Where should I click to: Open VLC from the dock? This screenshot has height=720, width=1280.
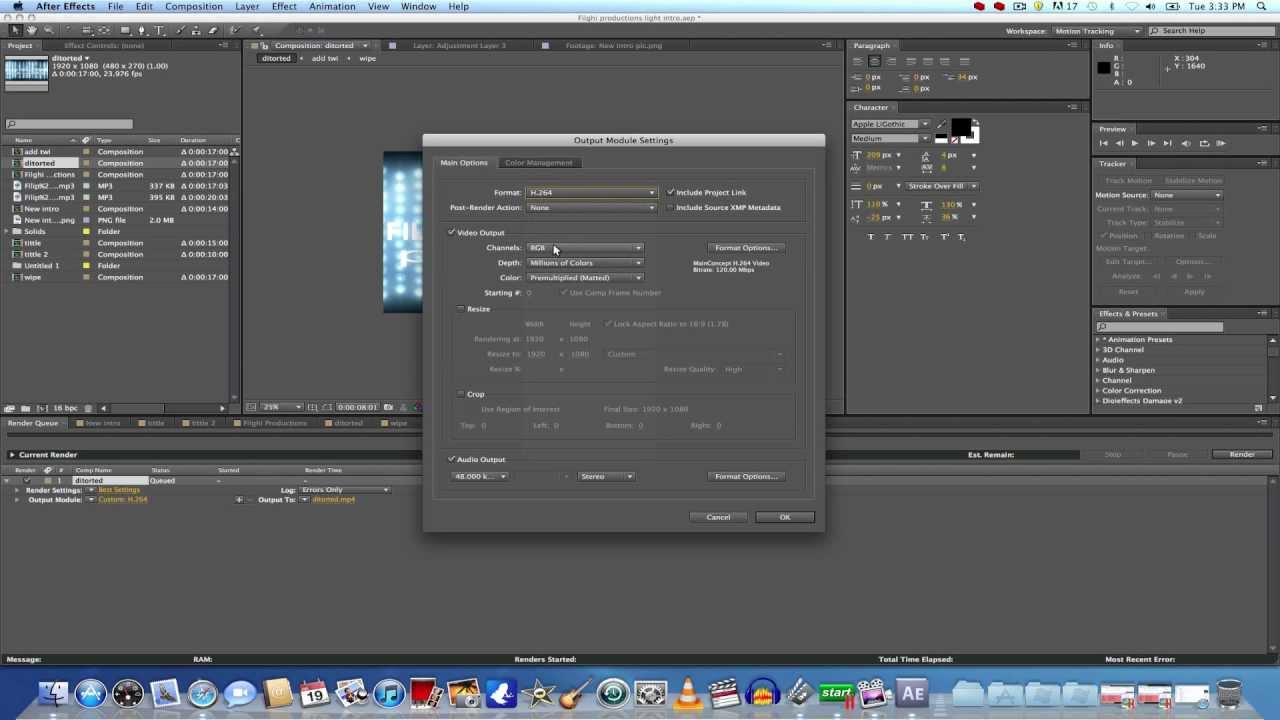687,693
